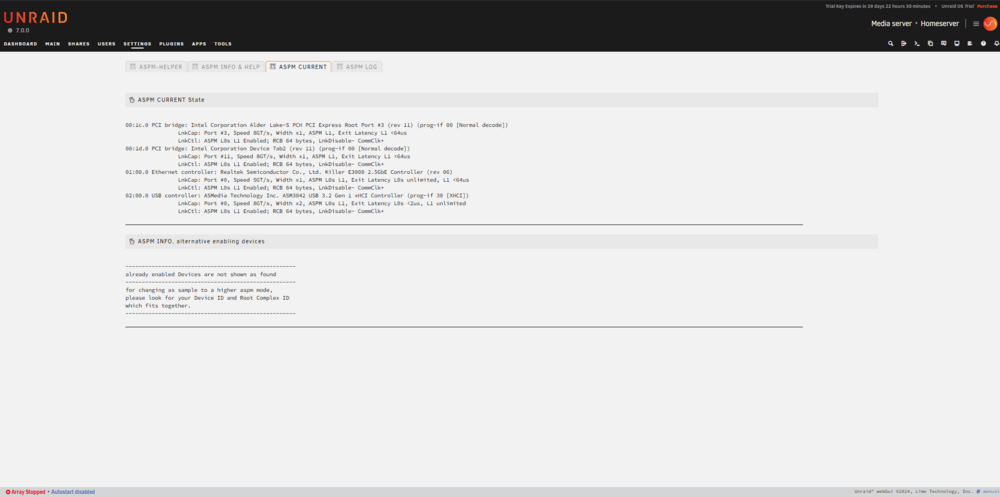Click the Array Stopped status text
Viewport: 1000px width, 497px height.
point(29,492)
